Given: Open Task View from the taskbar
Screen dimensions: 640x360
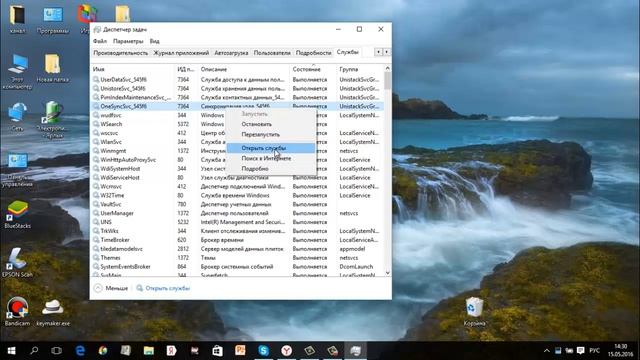Looking at the screenshot, I should [57, 351].
